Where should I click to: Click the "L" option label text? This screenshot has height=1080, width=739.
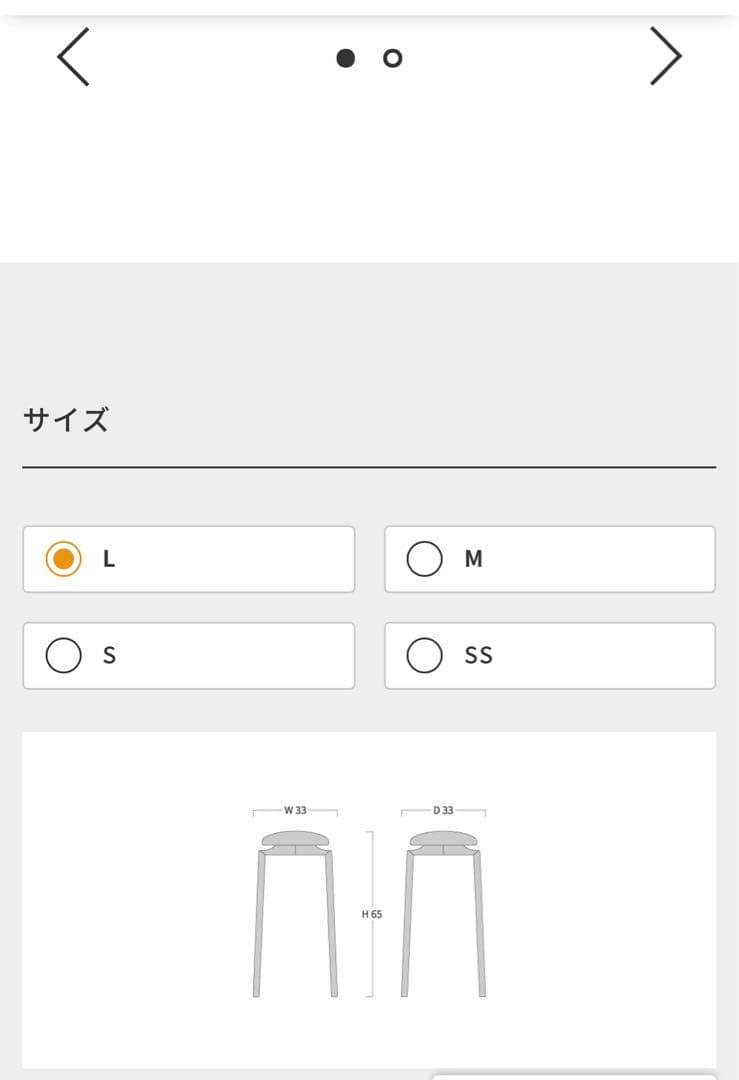coord(109,559)
